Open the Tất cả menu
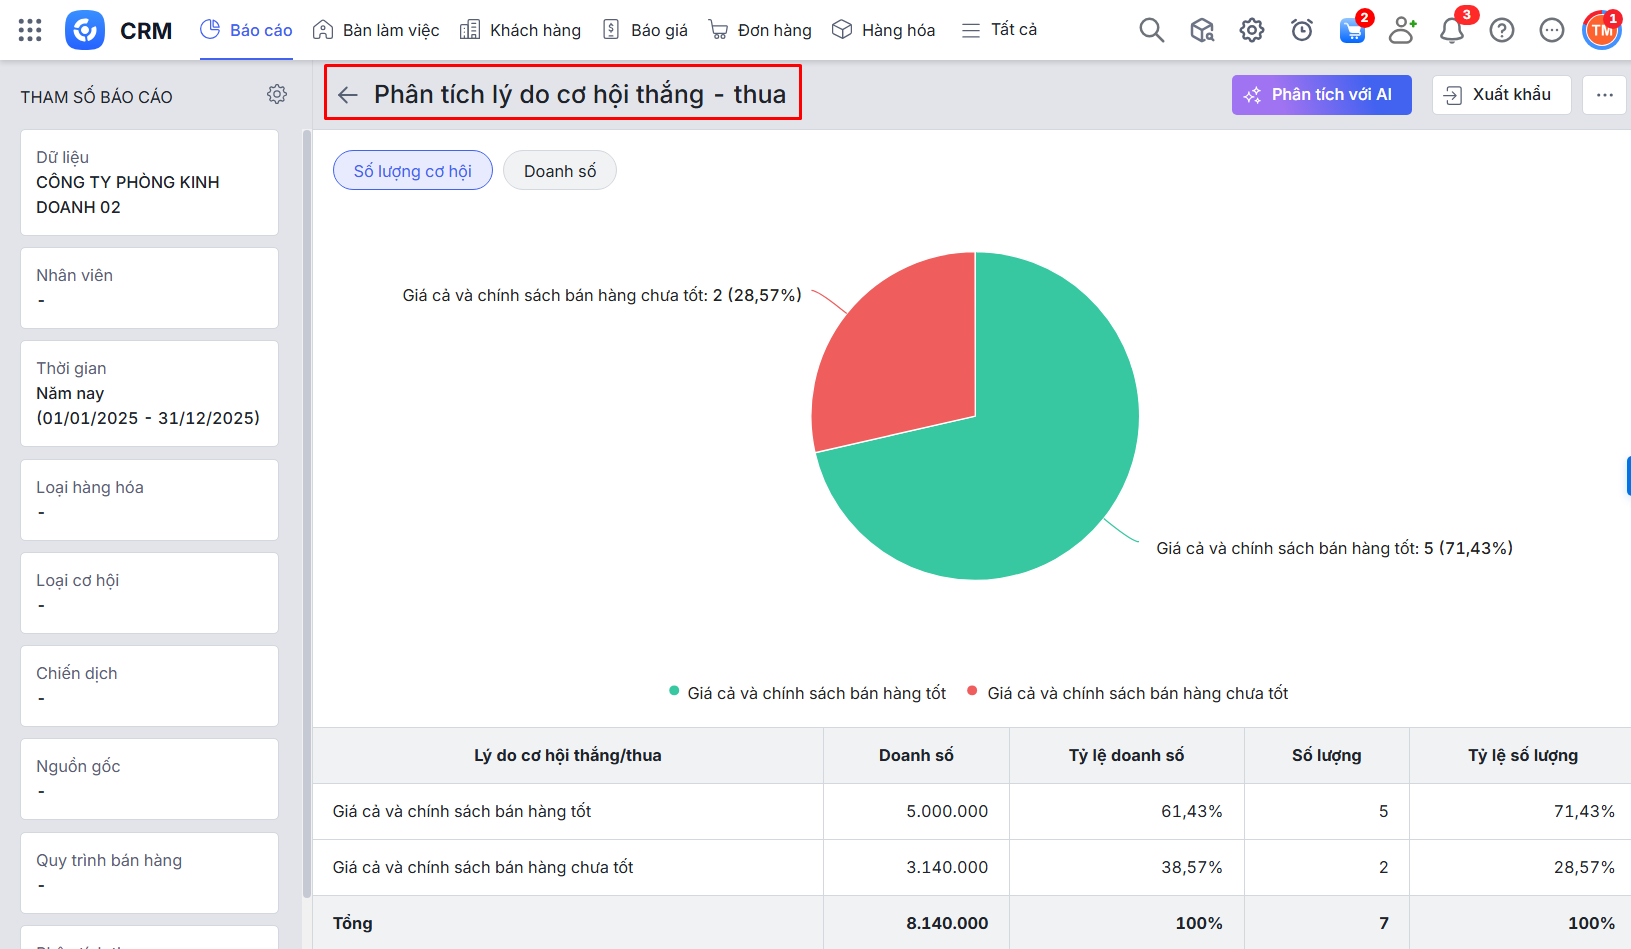Viewport: 1631px width, 949px height. click(x=999, y=30)
